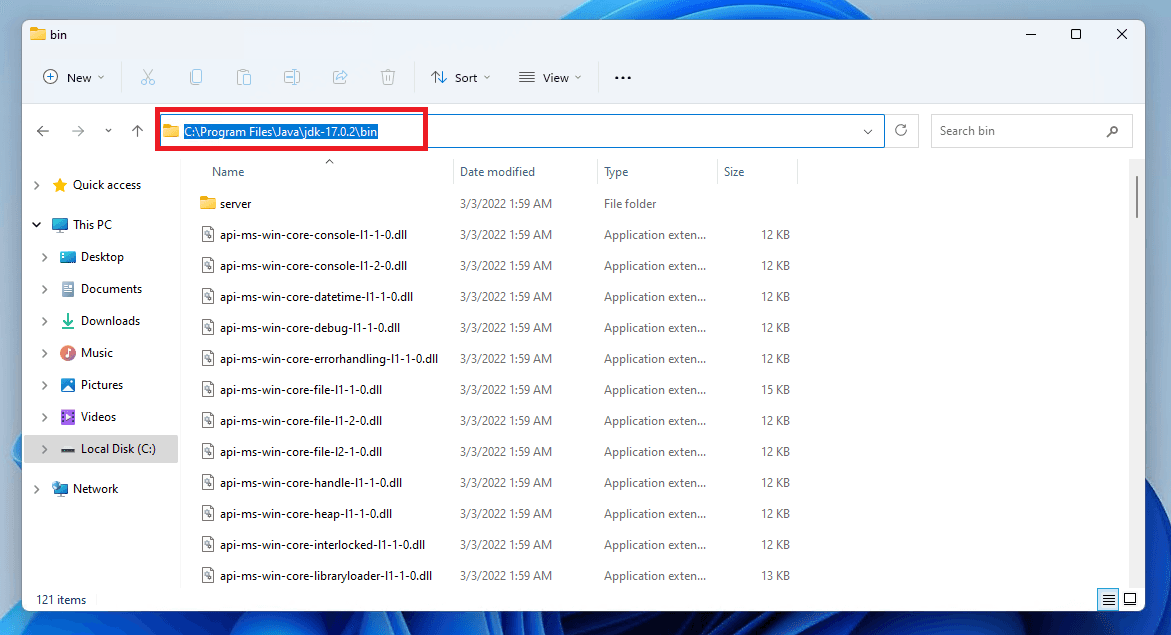1171x635 pixels.
Task: Select api-ms-win-core-file-l1-1-0.dll
Action: [301, 390]
